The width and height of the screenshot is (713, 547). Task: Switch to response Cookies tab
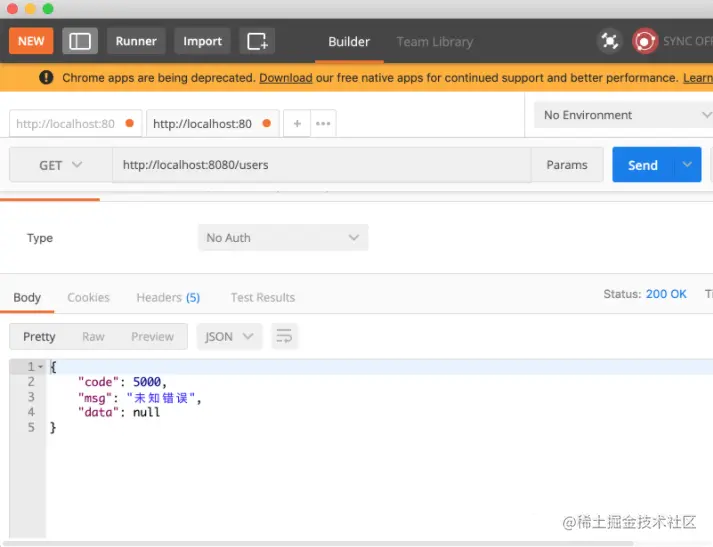(88, 297)
